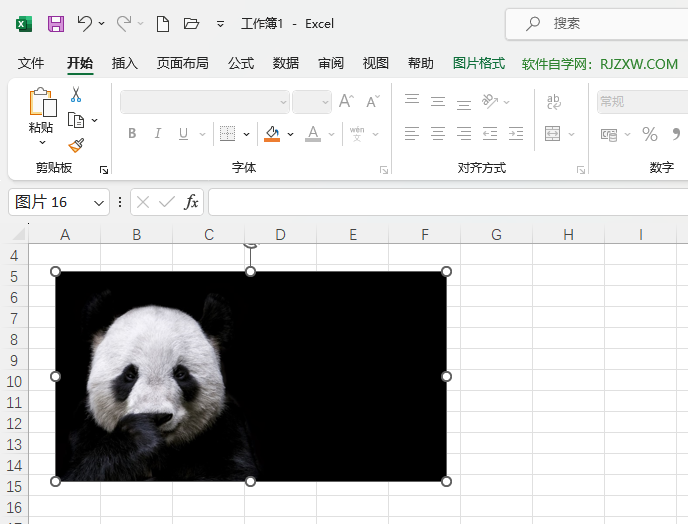The width and height of the screenshot is (688, 524).
Task: Expand fill color palette arrow
Action: (290, 134)
